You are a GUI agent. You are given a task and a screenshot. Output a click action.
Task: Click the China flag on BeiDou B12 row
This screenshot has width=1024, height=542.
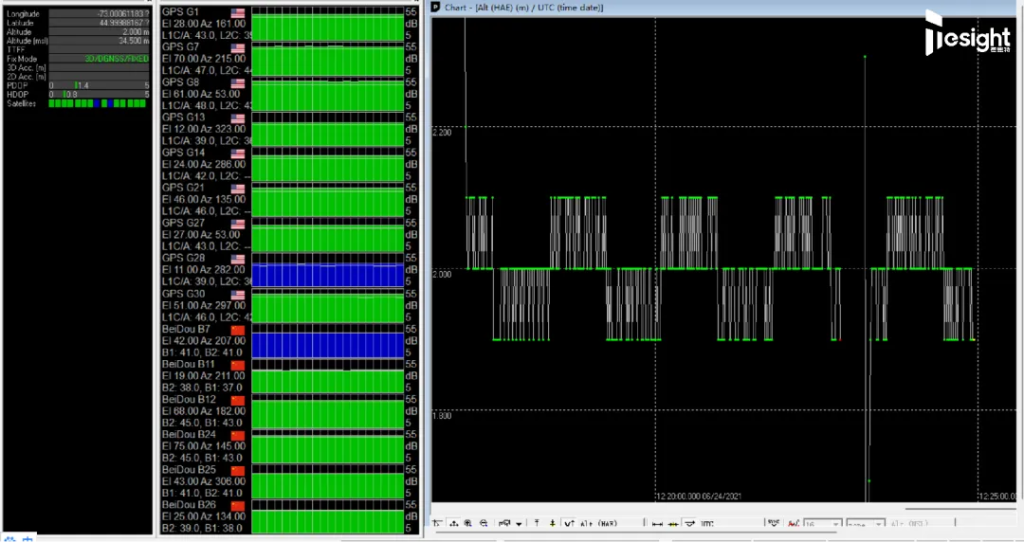click(x=238, y=400)
